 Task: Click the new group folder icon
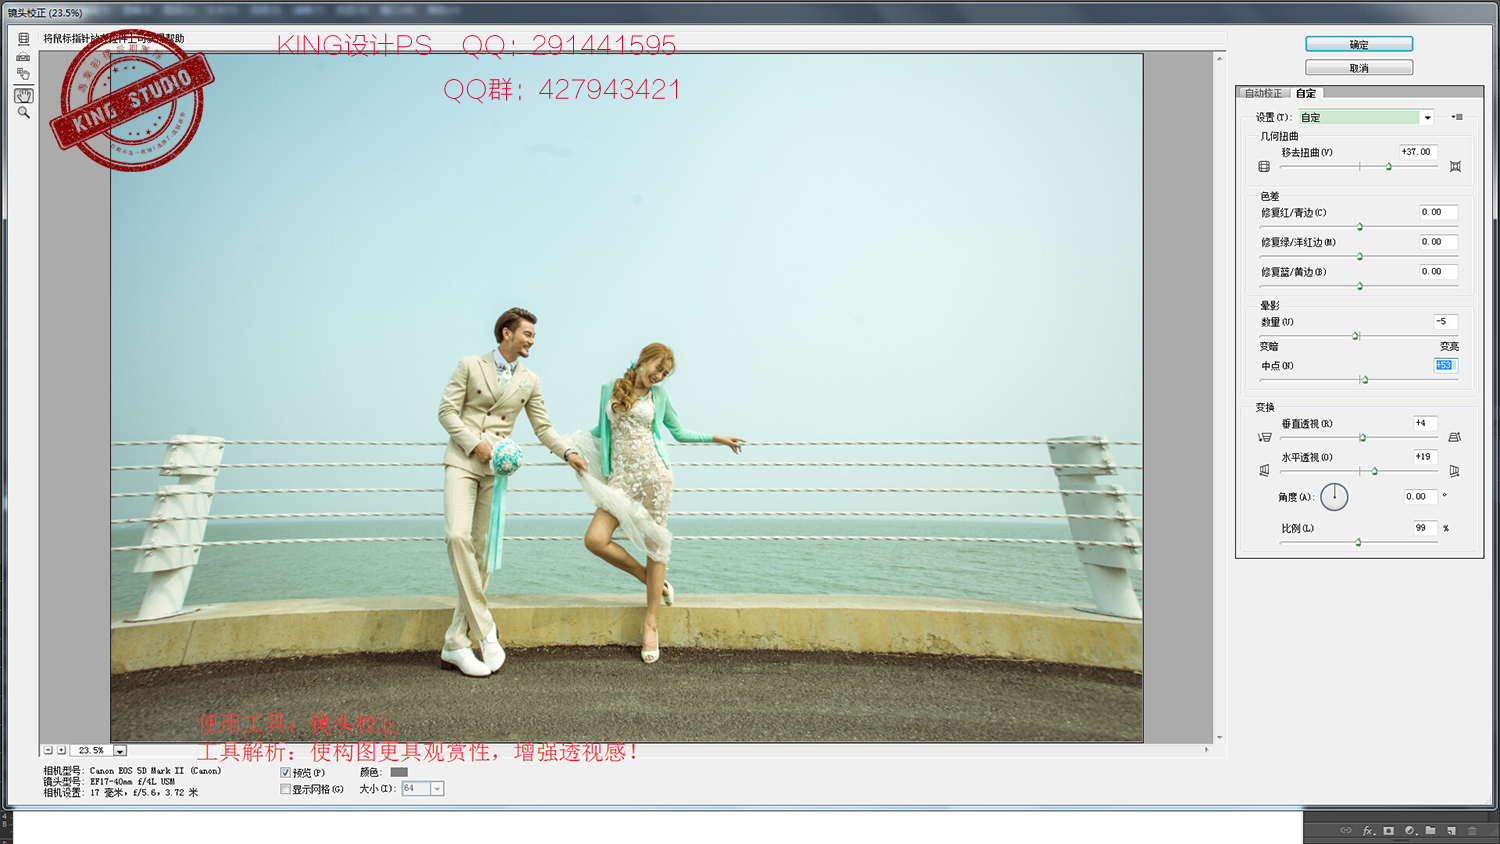click(x=1430, y=830)
